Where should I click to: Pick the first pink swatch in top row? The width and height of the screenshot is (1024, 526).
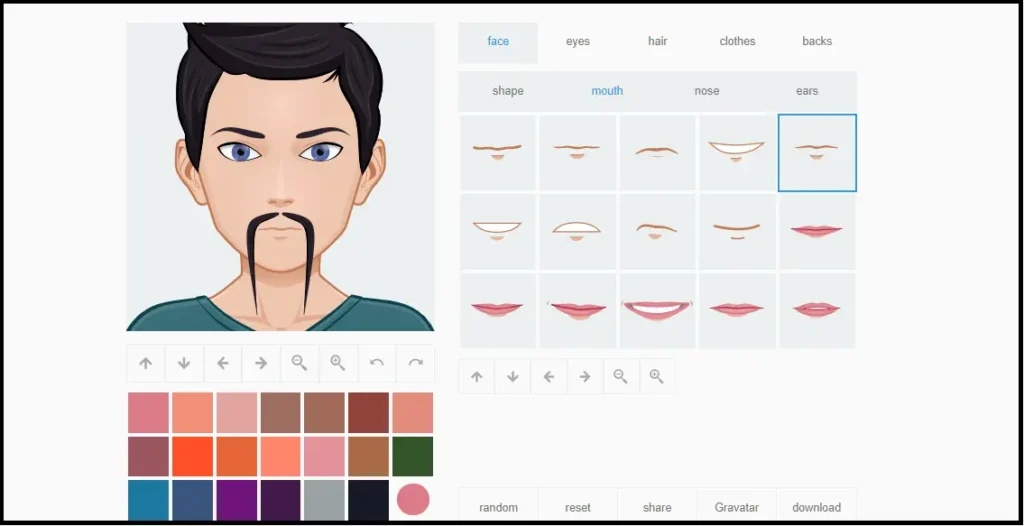(x=148, y=412)
